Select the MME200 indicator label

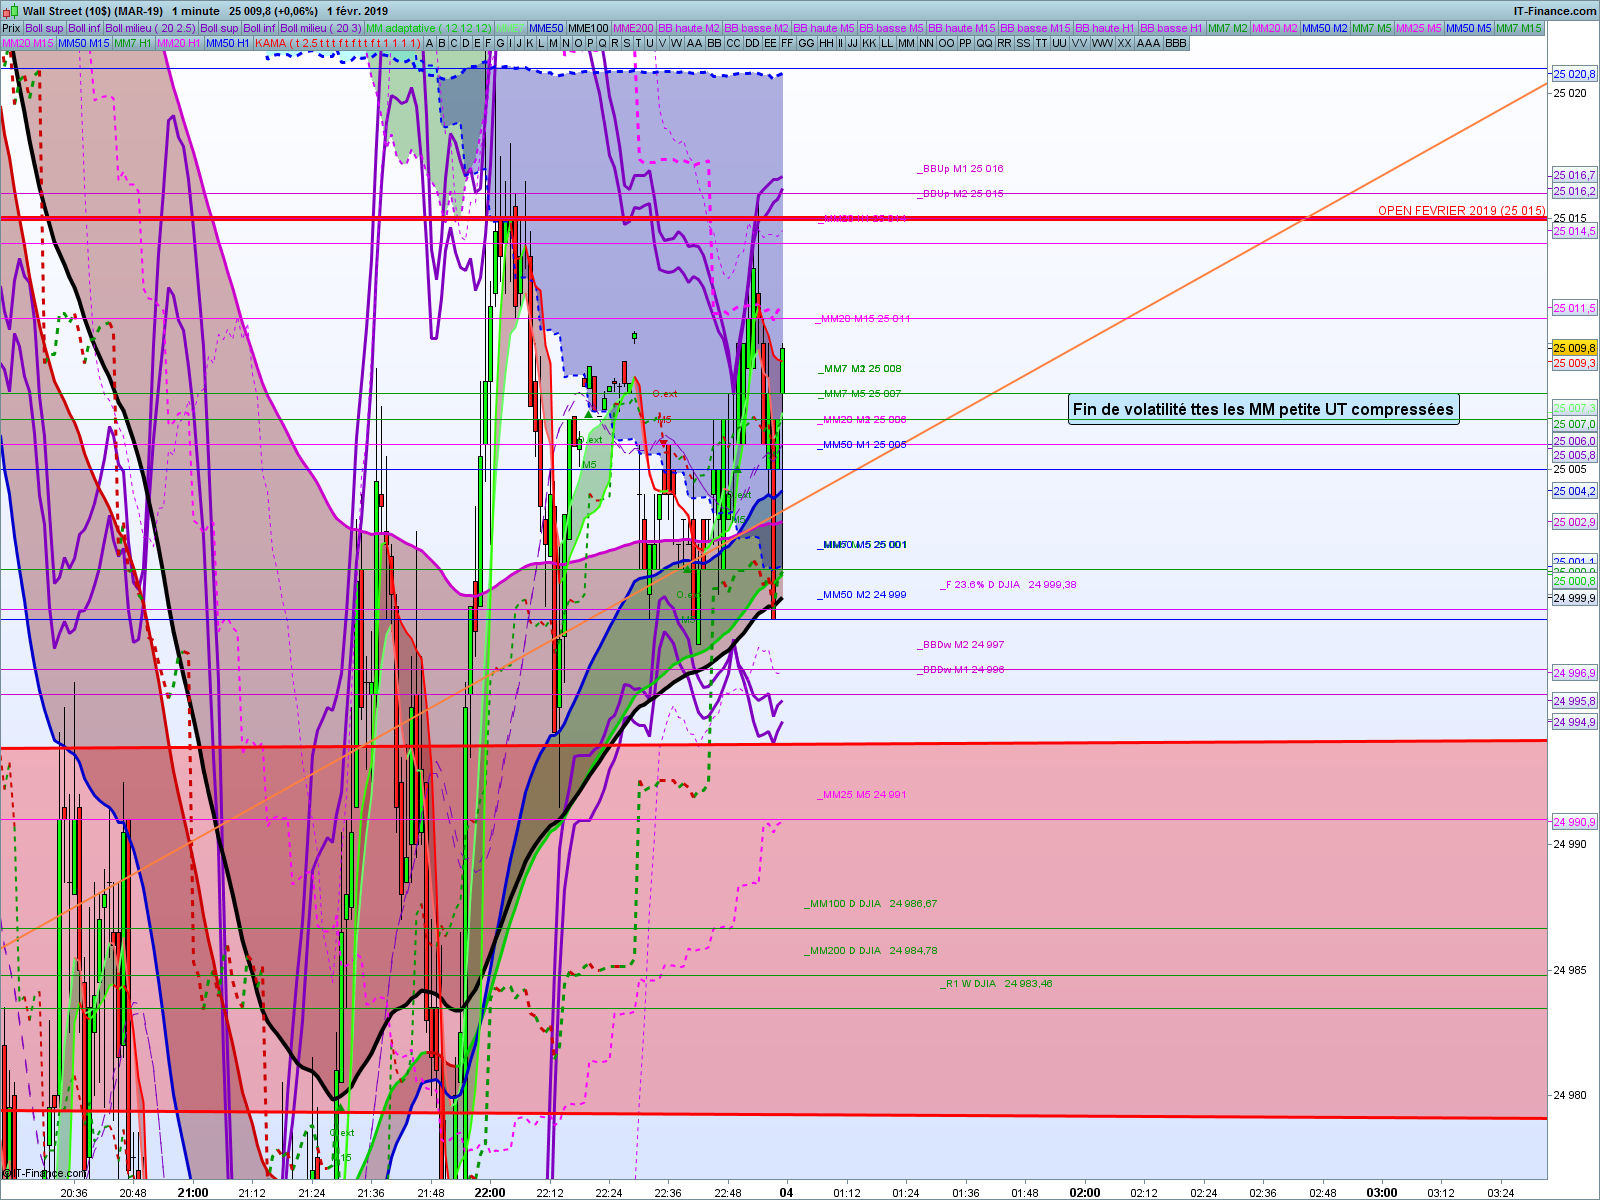[633, 28]
